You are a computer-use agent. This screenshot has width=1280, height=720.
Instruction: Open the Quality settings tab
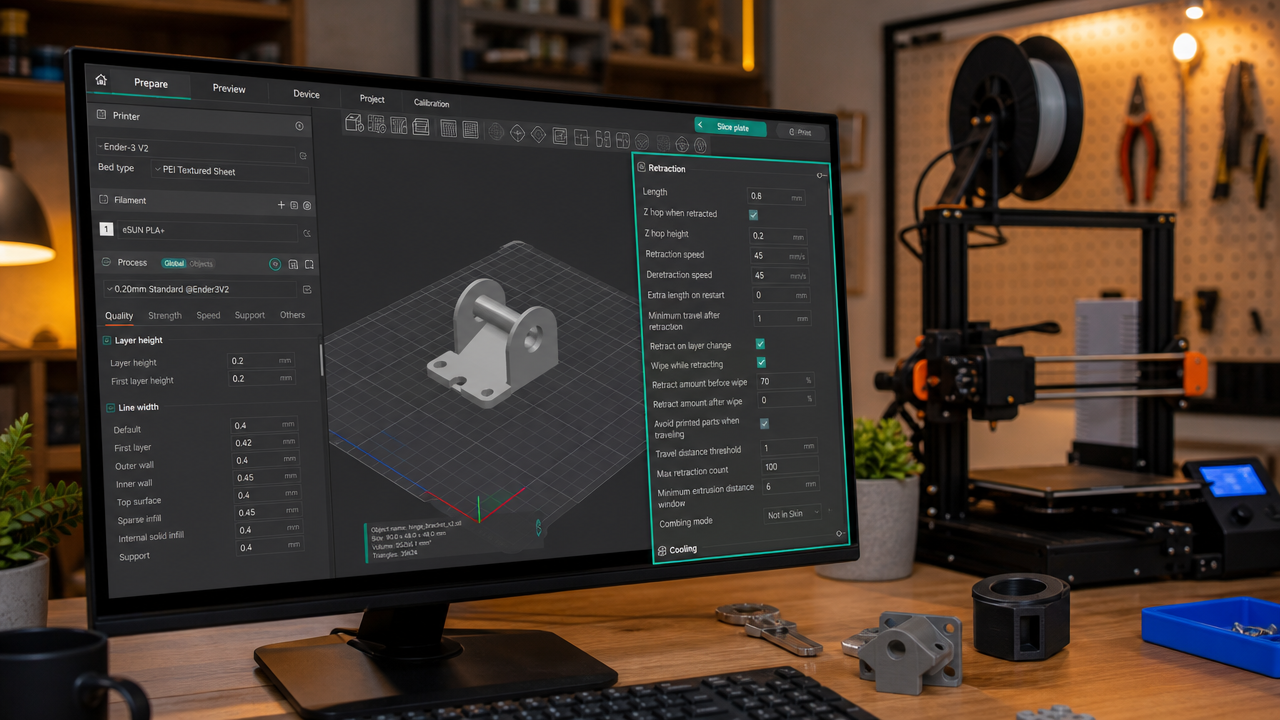[119, 315]
